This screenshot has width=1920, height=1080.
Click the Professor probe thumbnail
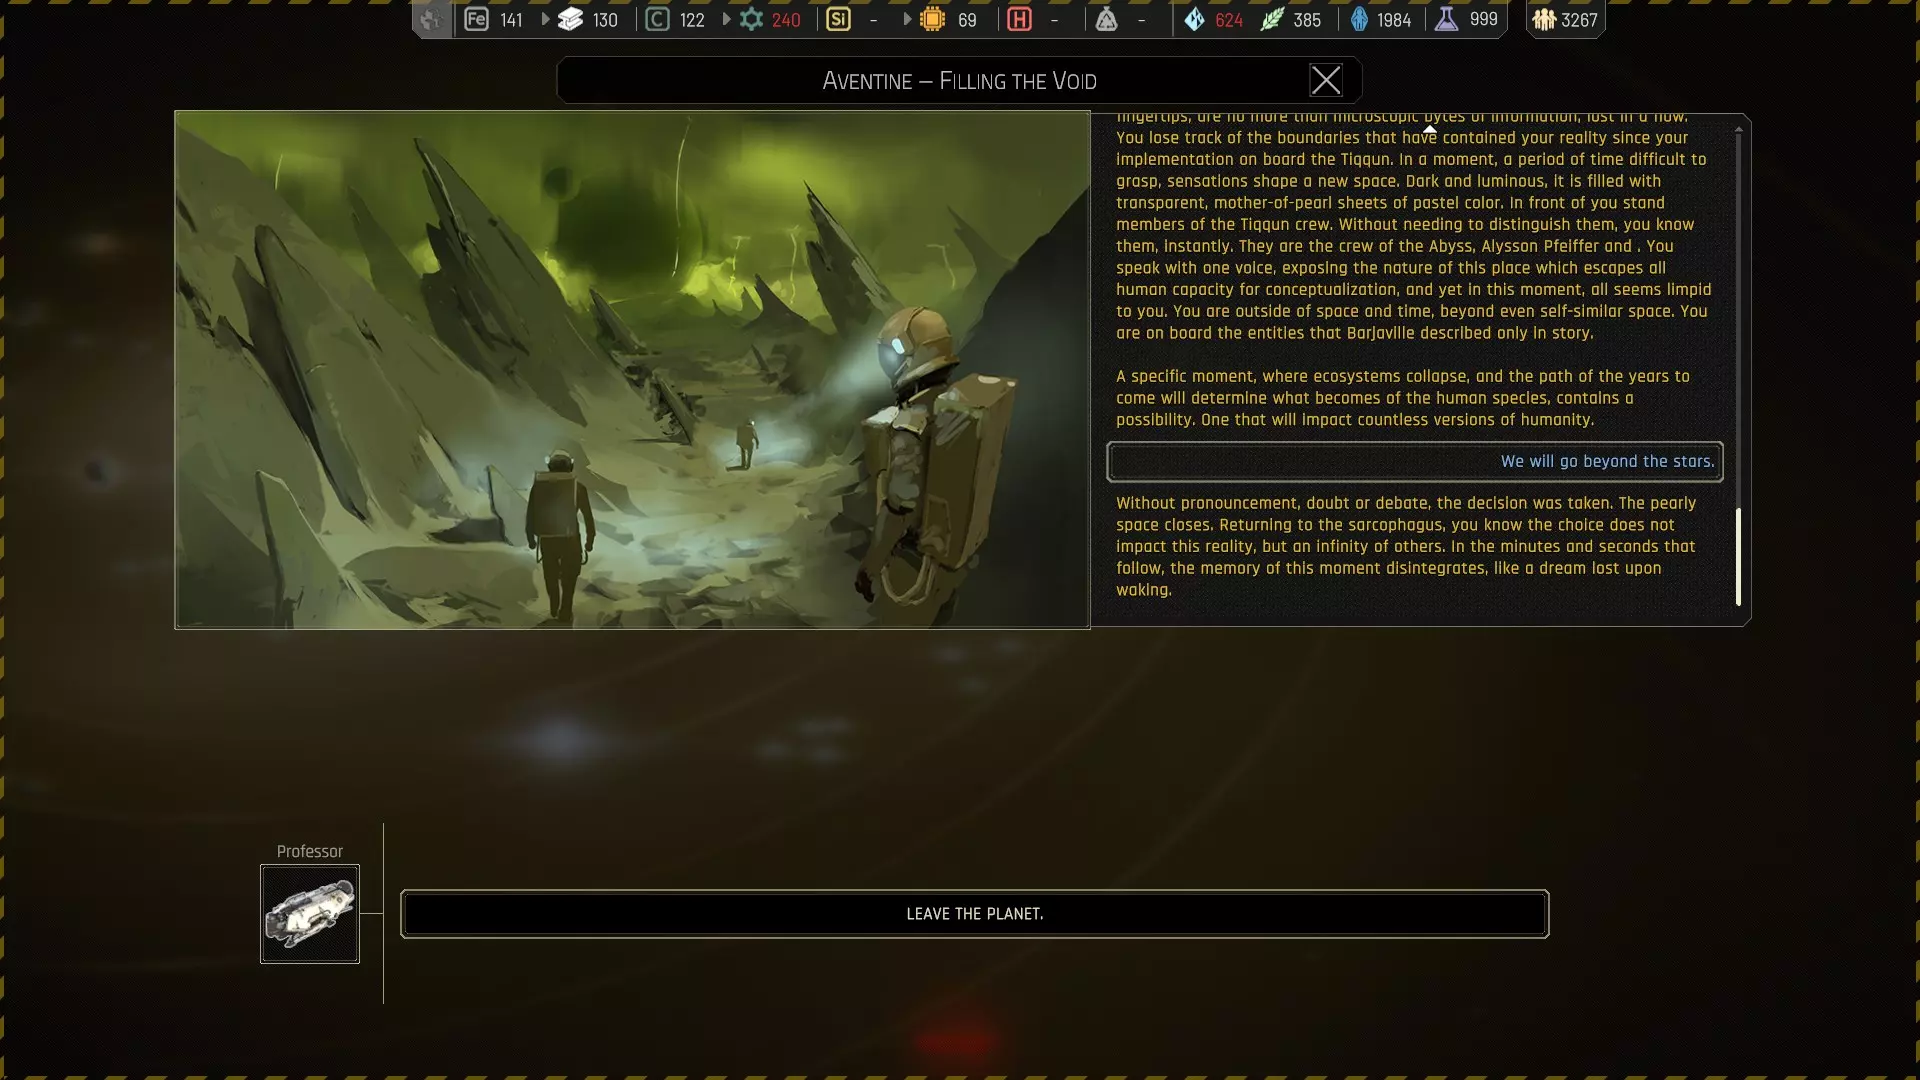pyautogui.click(x=310, y=914)
